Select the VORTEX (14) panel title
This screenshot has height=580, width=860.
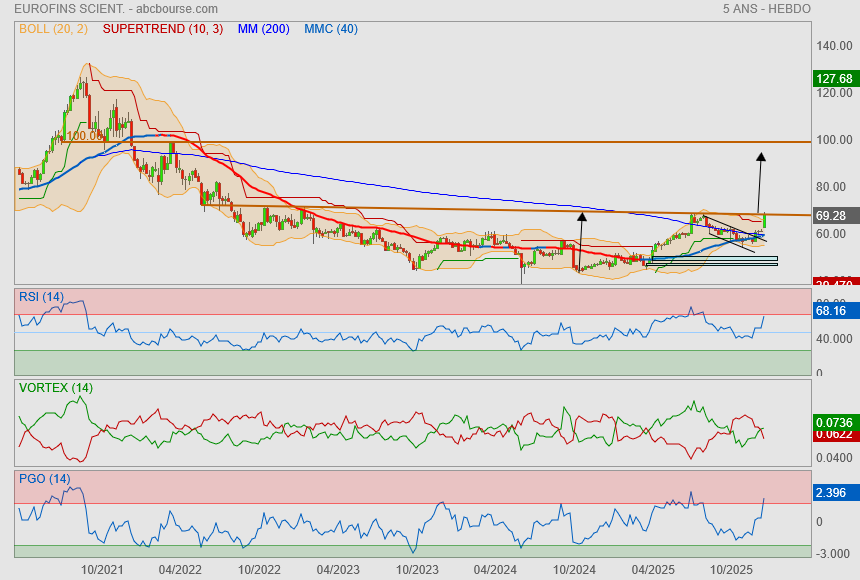(x=55, y=387)
